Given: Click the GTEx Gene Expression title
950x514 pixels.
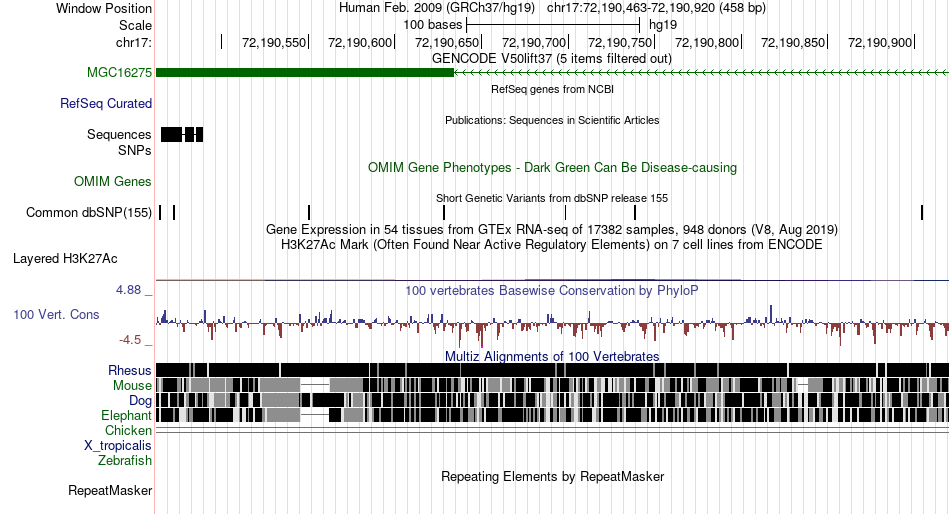Looking at the screenshot, I should pyautogui.click(x=552, y=230).
